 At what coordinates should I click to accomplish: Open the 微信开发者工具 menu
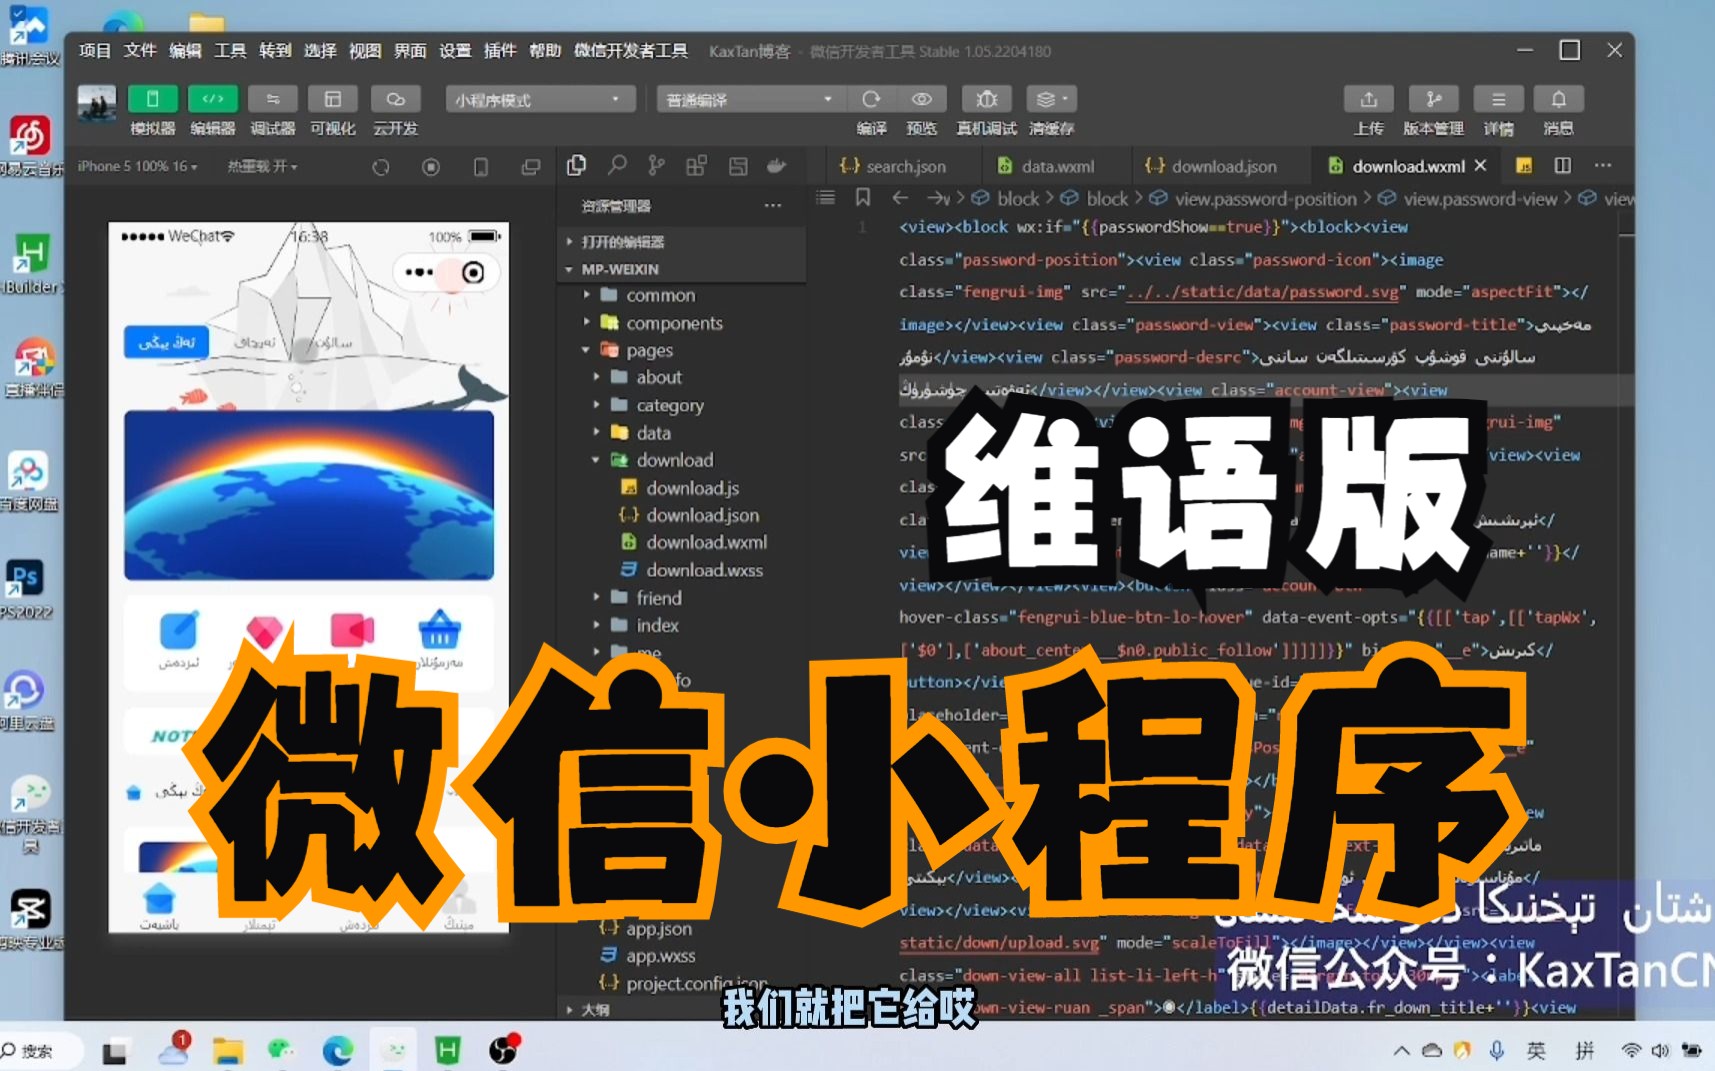(631, 51)
